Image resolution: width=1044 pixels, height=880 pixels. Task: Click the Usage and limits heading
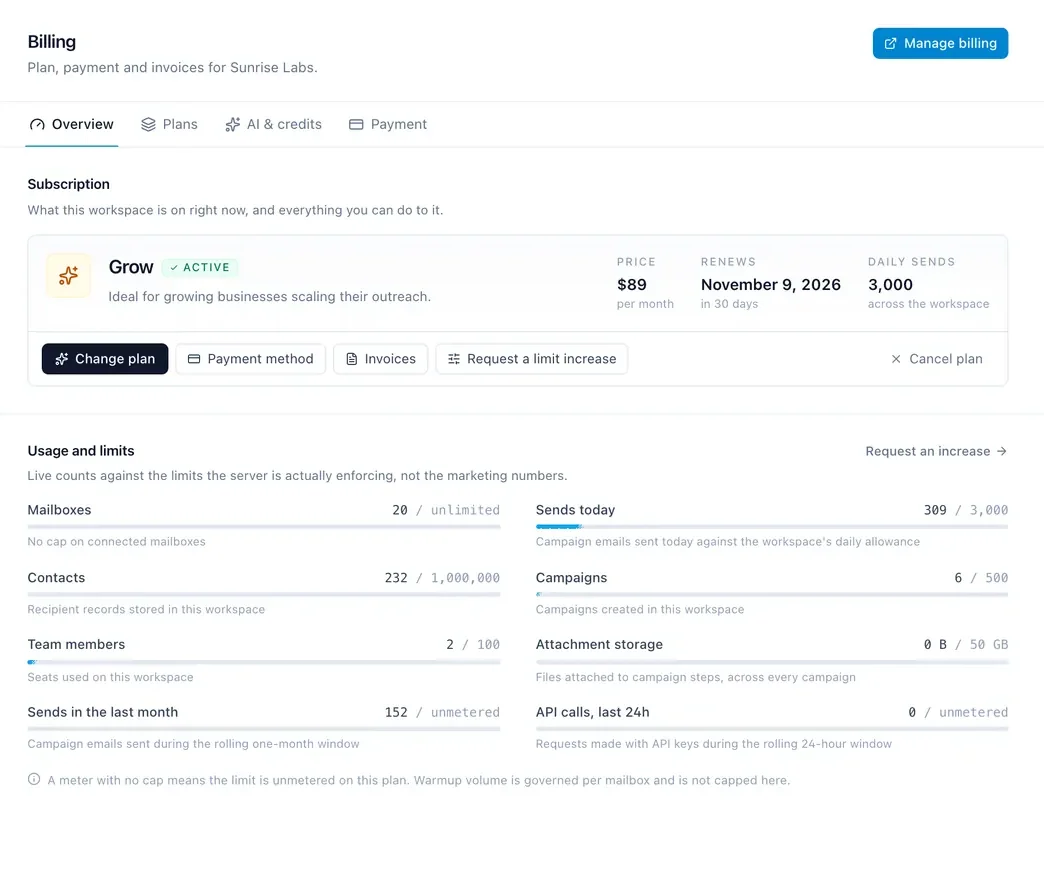(x=81, y=451)
